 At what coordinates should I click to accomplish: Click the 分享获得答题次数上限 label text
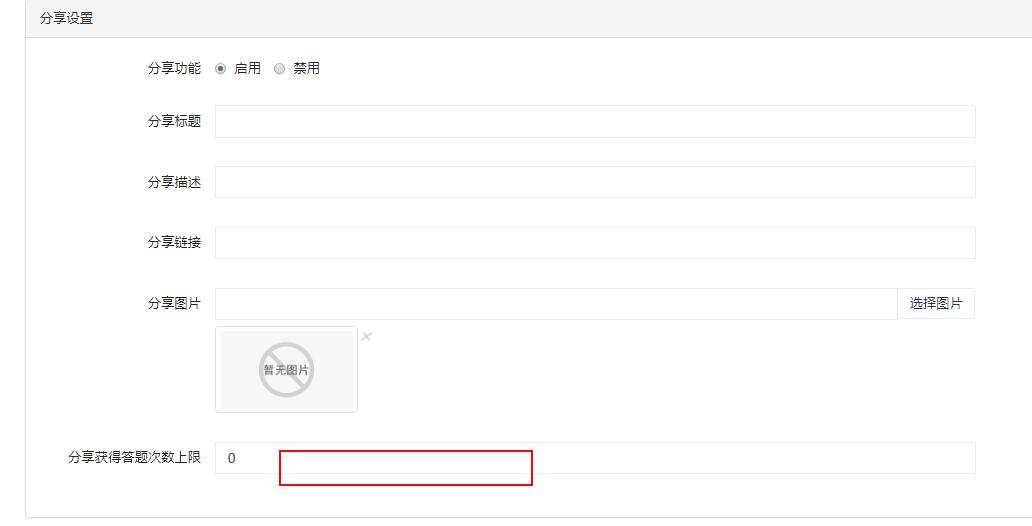(x=134, y=458)
